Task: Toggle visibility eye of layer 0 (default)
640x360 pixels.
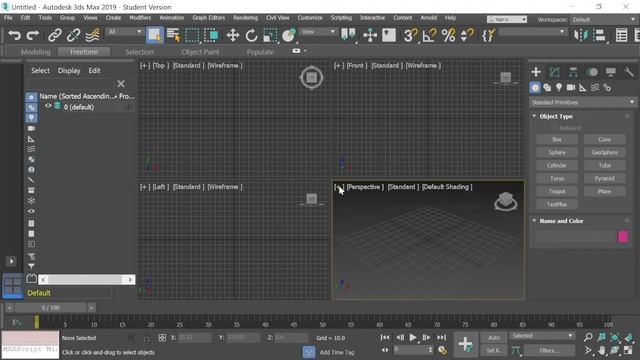Action: [48, 106]
